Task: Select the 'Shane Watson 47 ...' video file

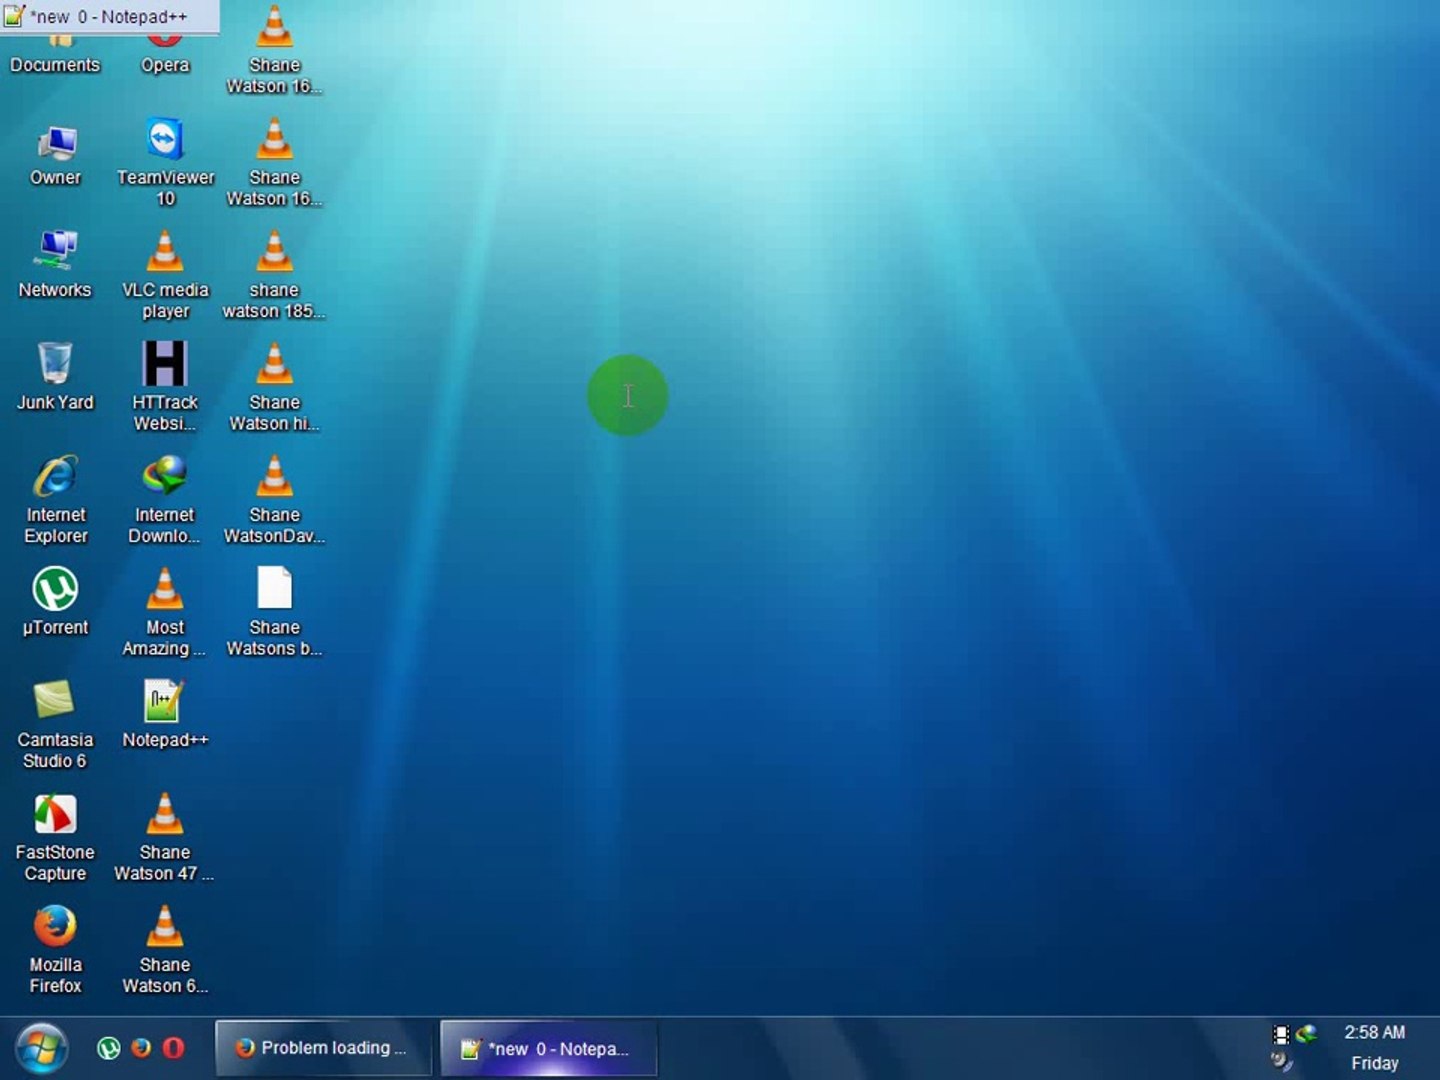Action: (165, 837)
